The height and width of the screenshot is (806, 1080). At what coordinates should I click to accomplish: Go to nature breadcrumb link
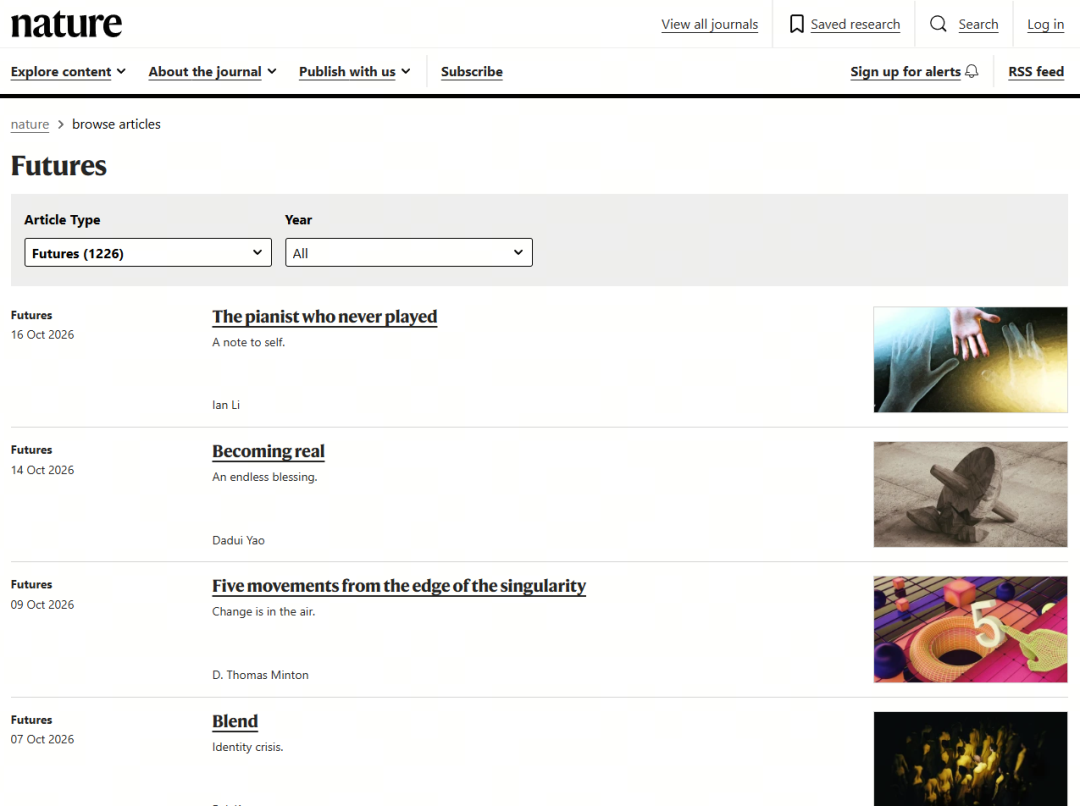tap(30, 124)
